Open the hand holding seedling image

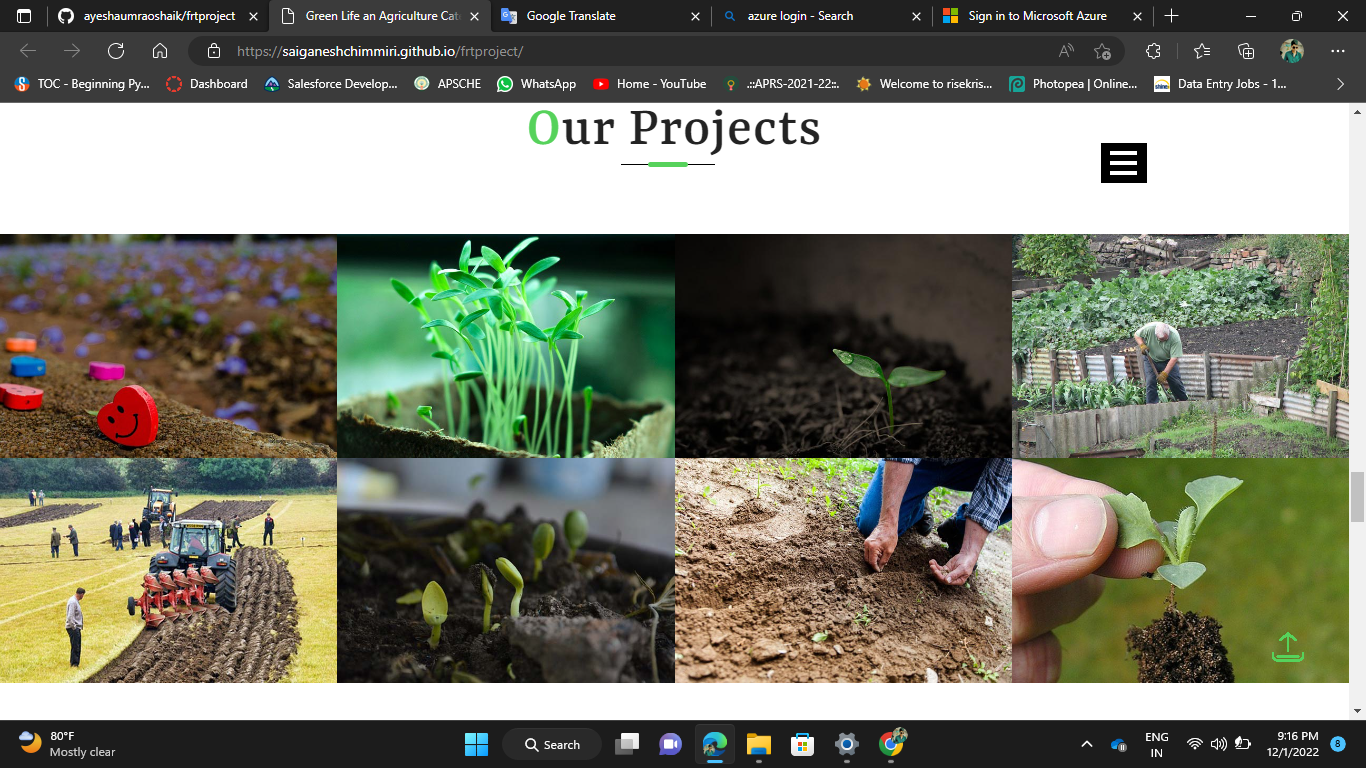coord(1180,570)
